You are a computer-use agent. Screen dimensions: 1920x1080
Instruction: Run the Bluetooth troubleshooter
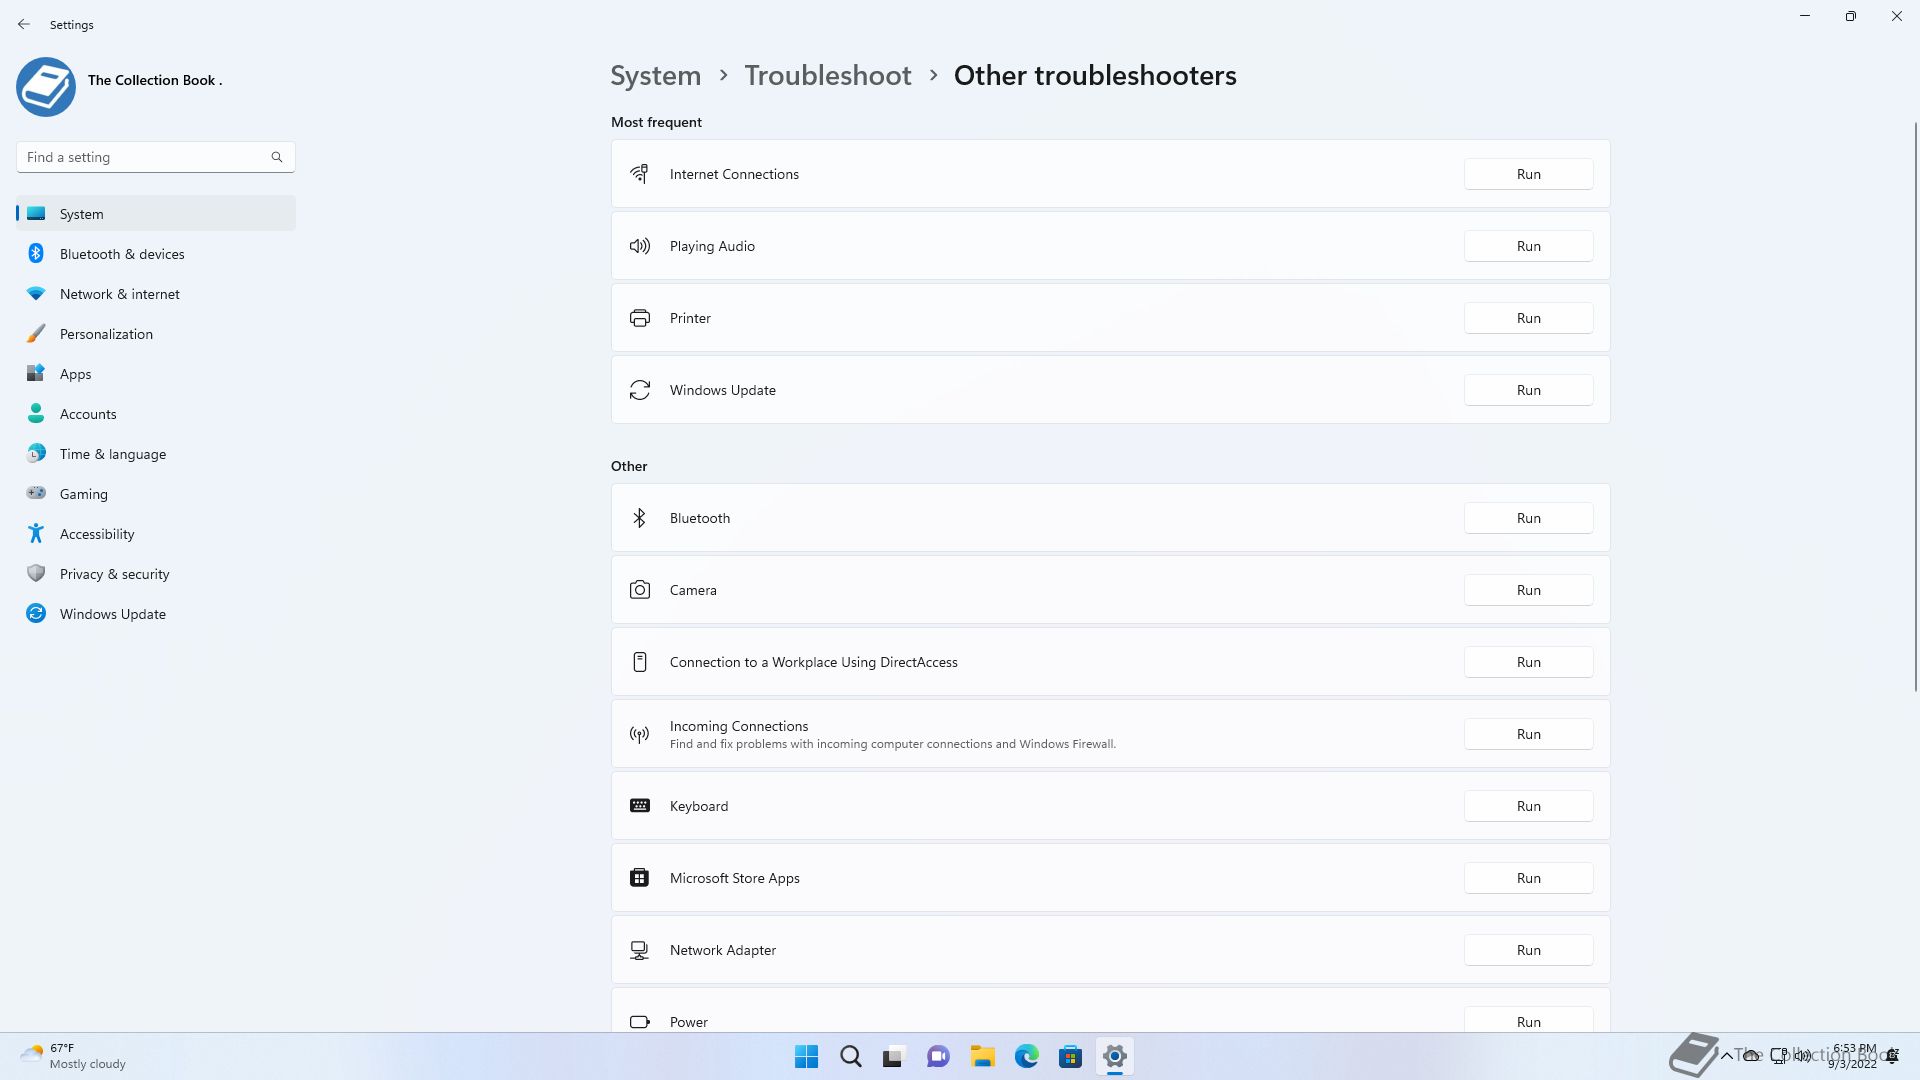1528,518
